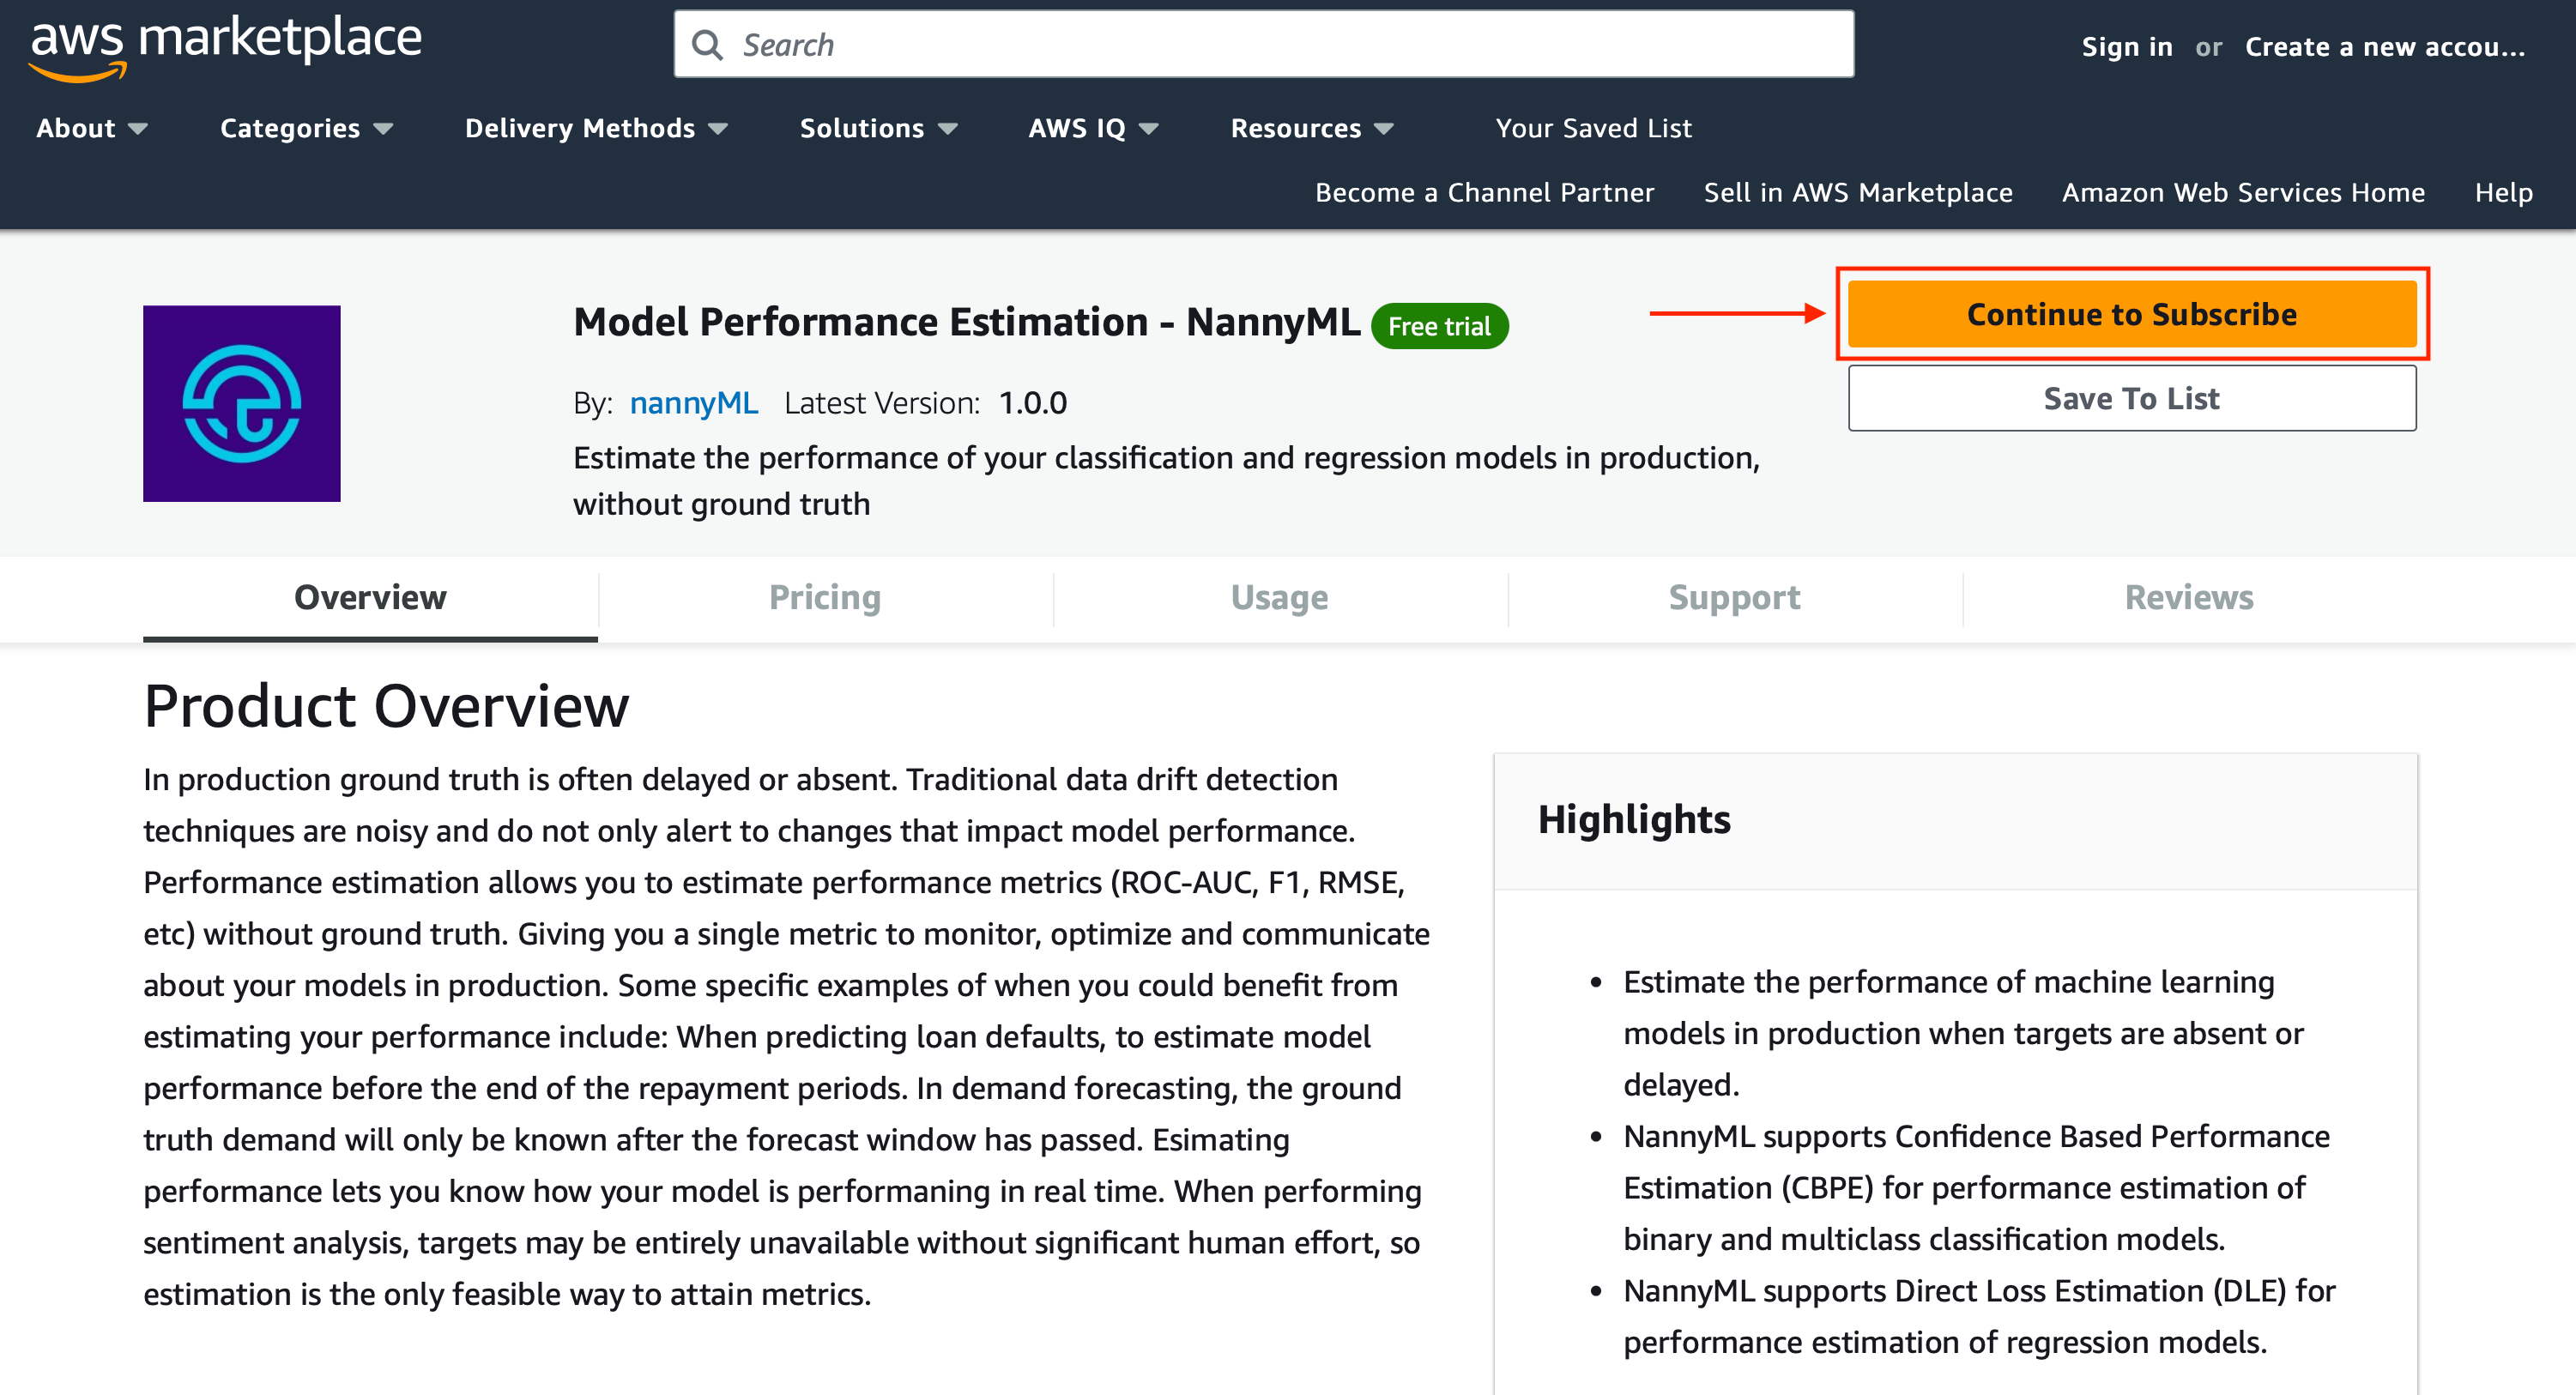
Task: Click the Highlights panel heading
Action: [x=1634, y=819]
